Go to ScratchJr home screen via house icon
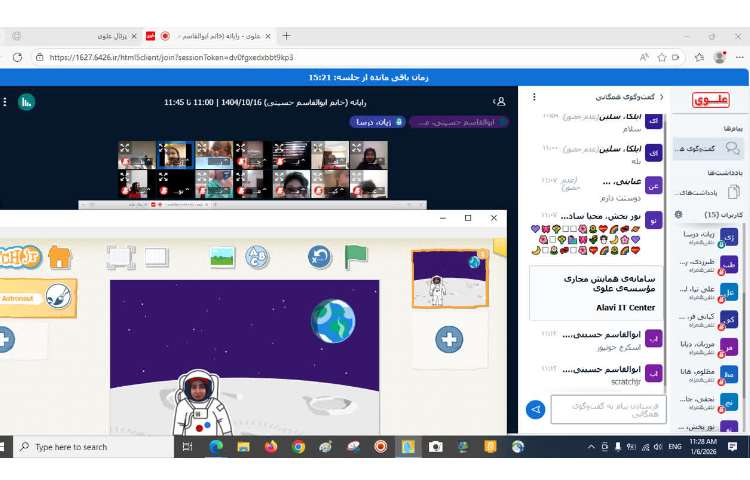This screenshot has height=480, width=750. [x=60, y=257]
